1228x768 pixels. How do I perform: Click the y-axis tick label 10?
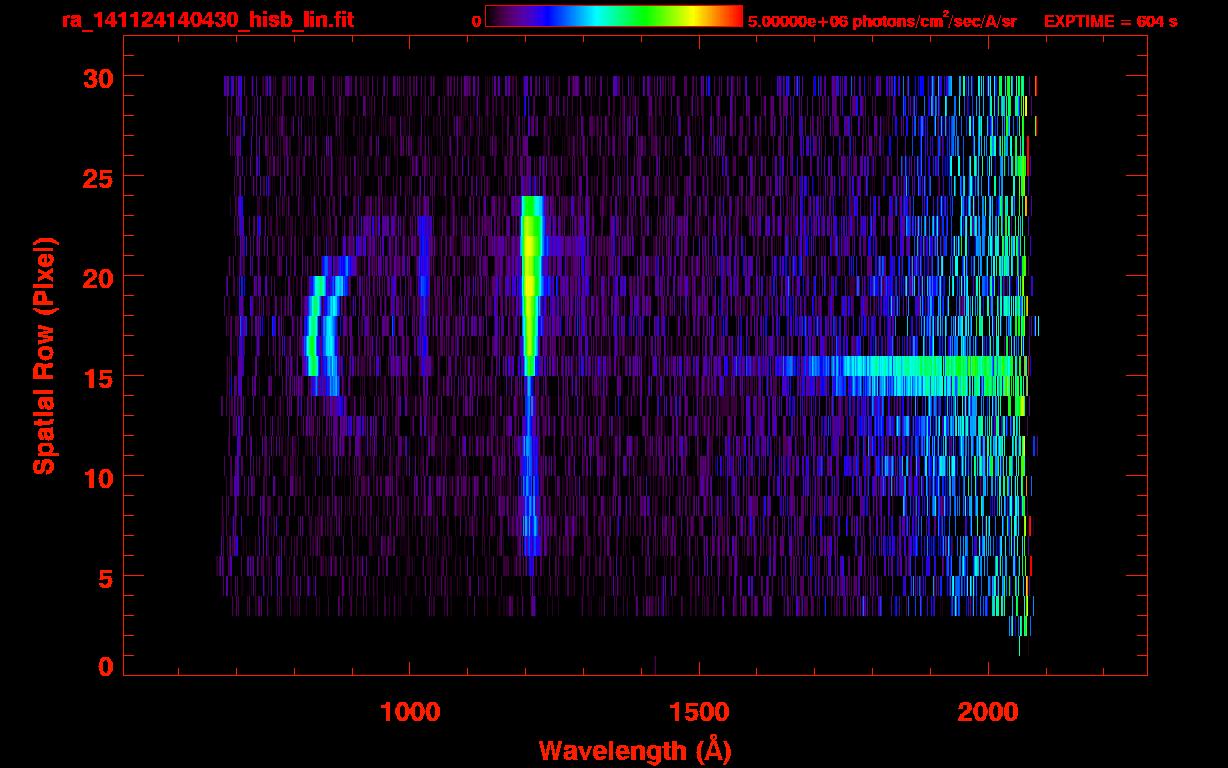pos(96,477)
